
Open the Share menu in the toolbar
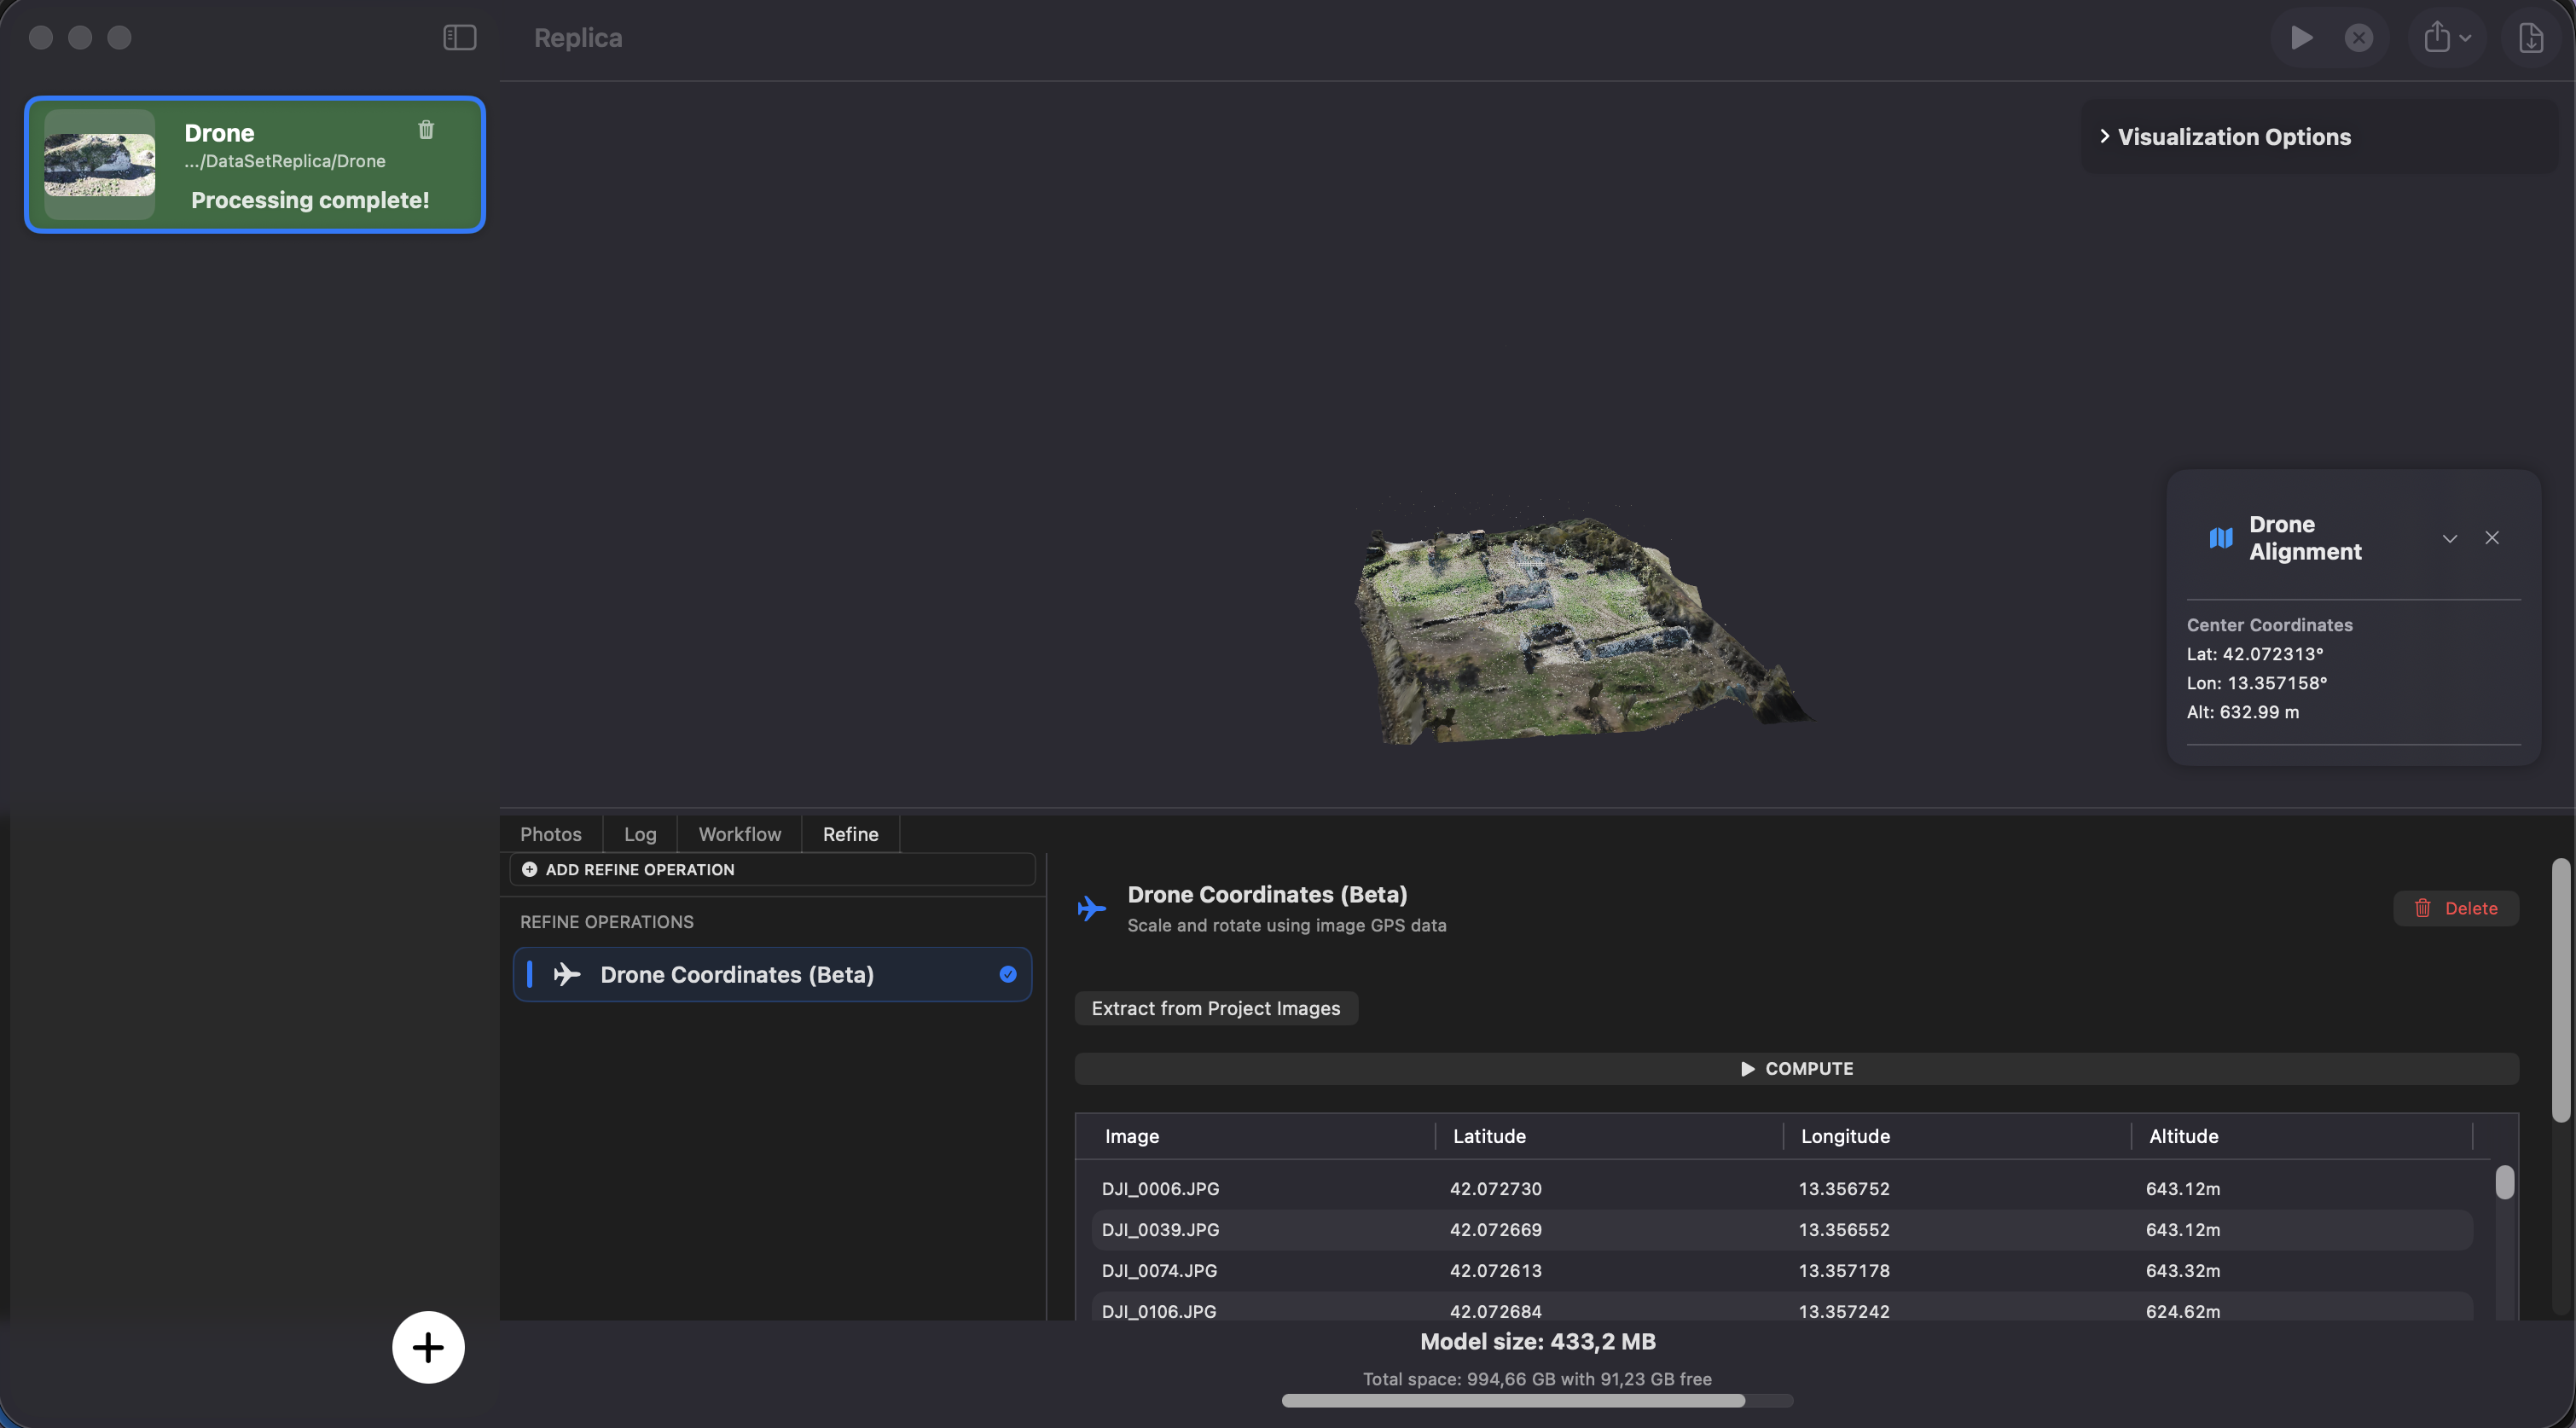[2437, 37]
